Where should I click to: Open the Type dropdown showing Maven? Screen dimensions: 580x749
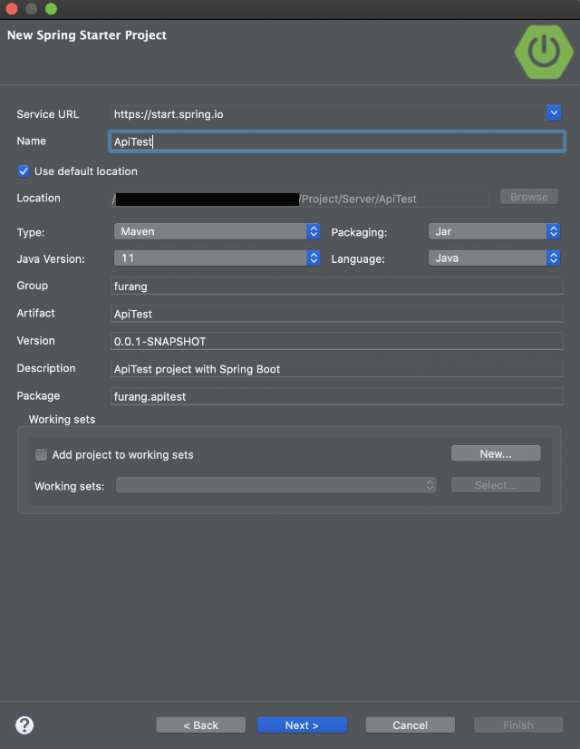217,232
